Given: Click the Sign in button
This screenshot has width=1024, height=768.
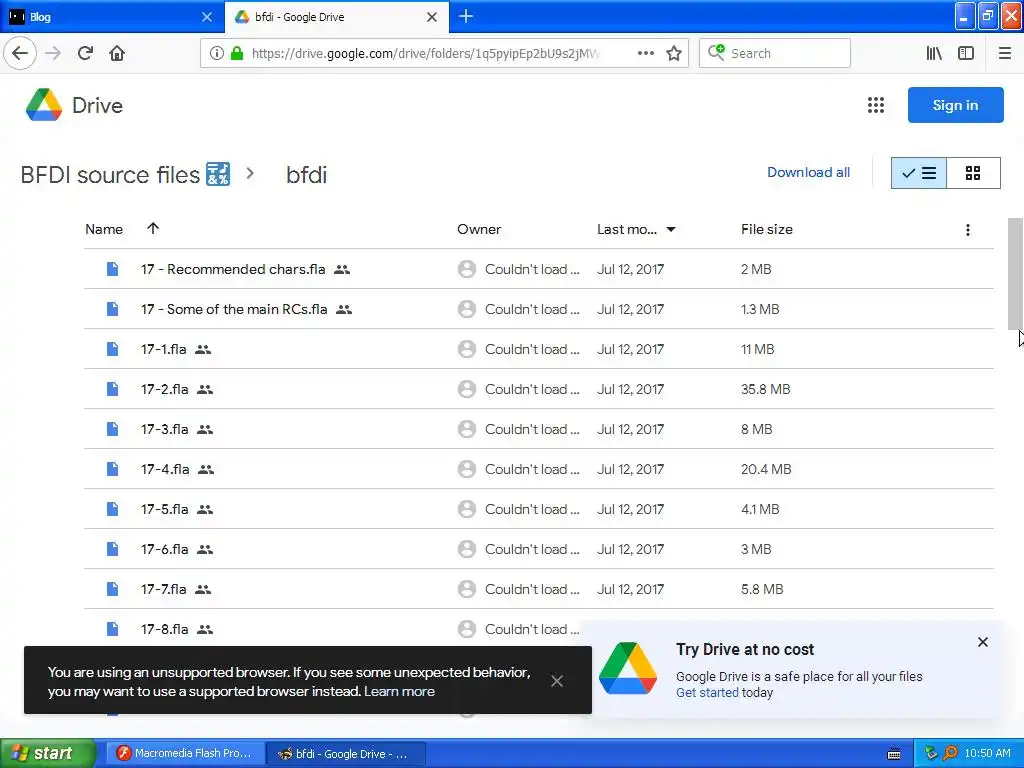Looking at the screenshot, I should pos(955,105).
